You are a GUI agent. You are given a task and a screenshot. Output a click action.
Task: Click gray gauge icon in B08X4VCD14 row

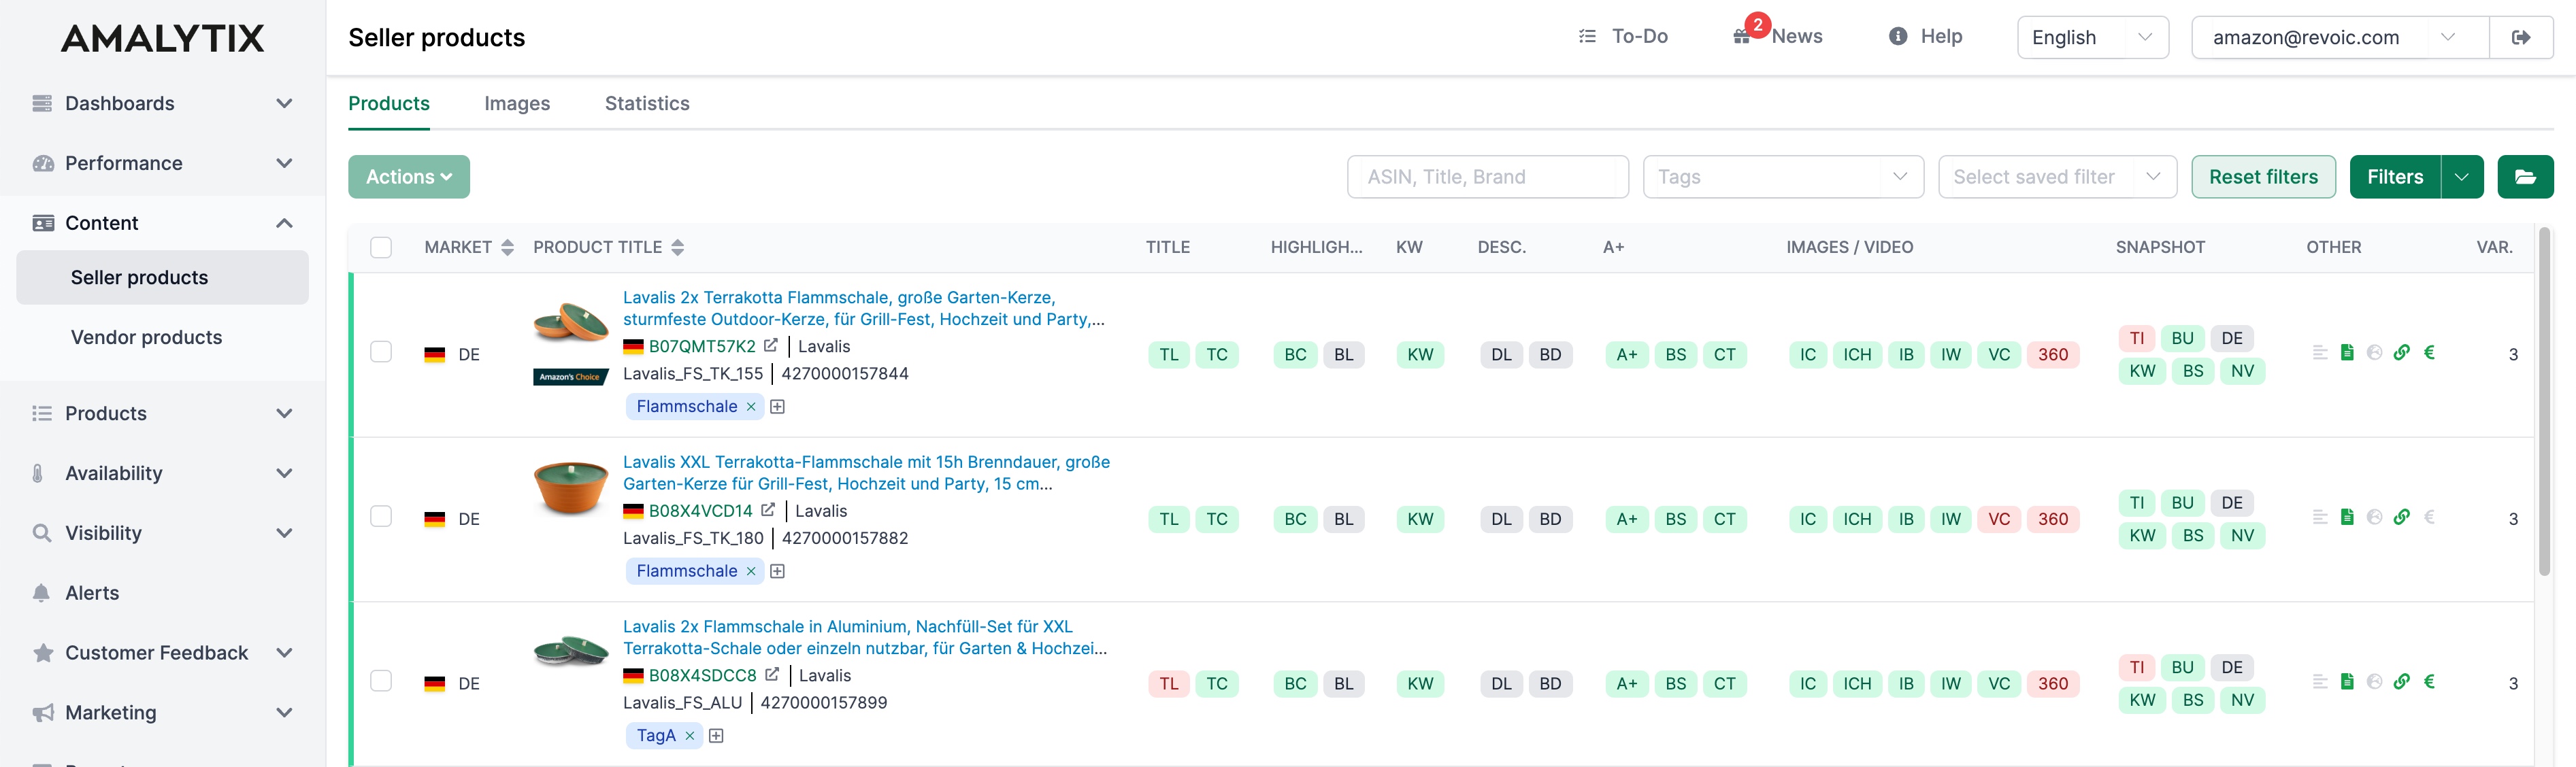[2374, 517]
